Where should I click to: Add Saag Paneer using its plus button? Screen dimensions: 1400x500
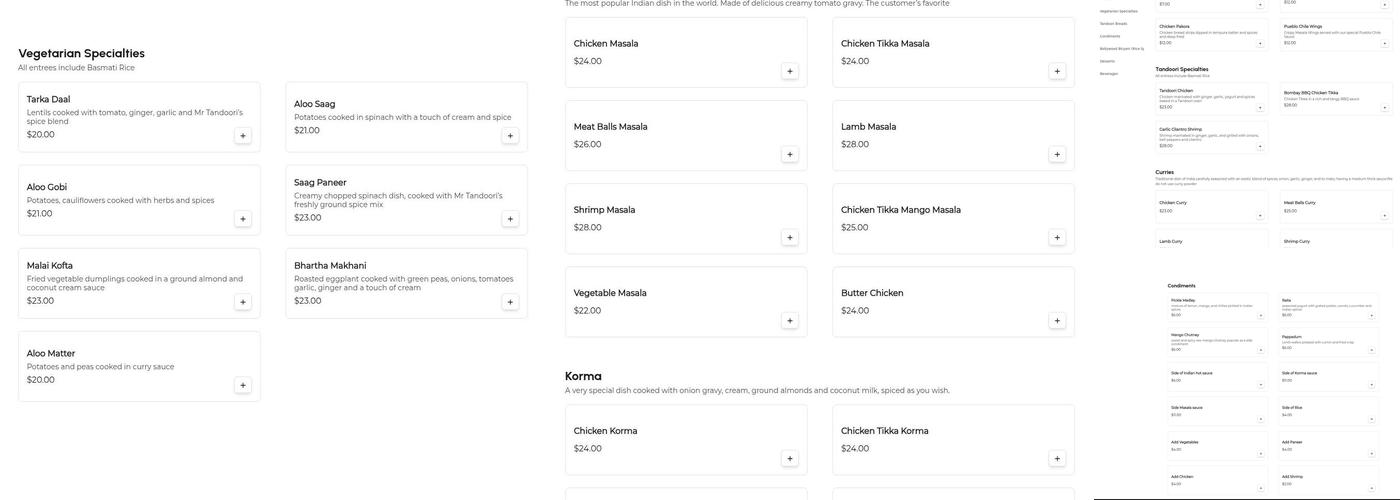pyautogui.click(x=510, y=219)
